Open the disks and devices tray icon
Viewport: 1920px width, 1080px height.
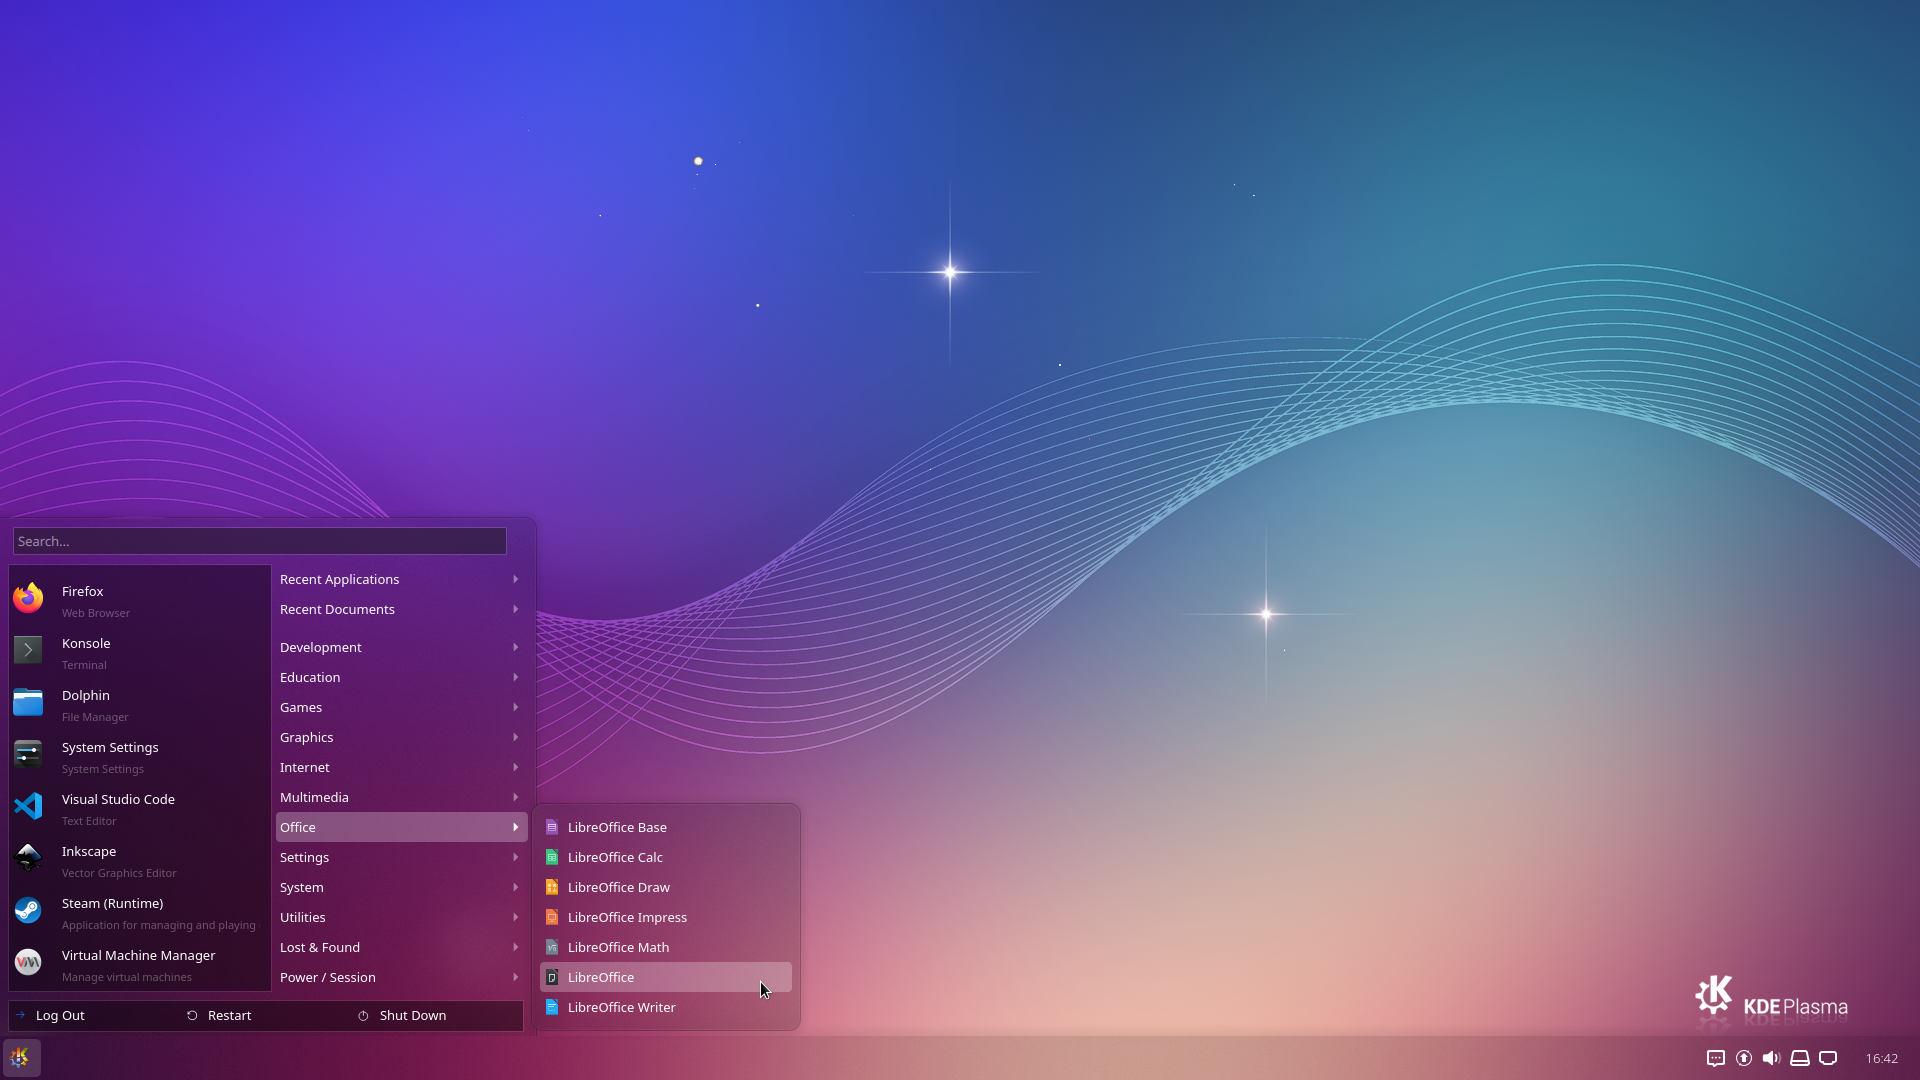pyautogui.click(x=1800, y=1058)
